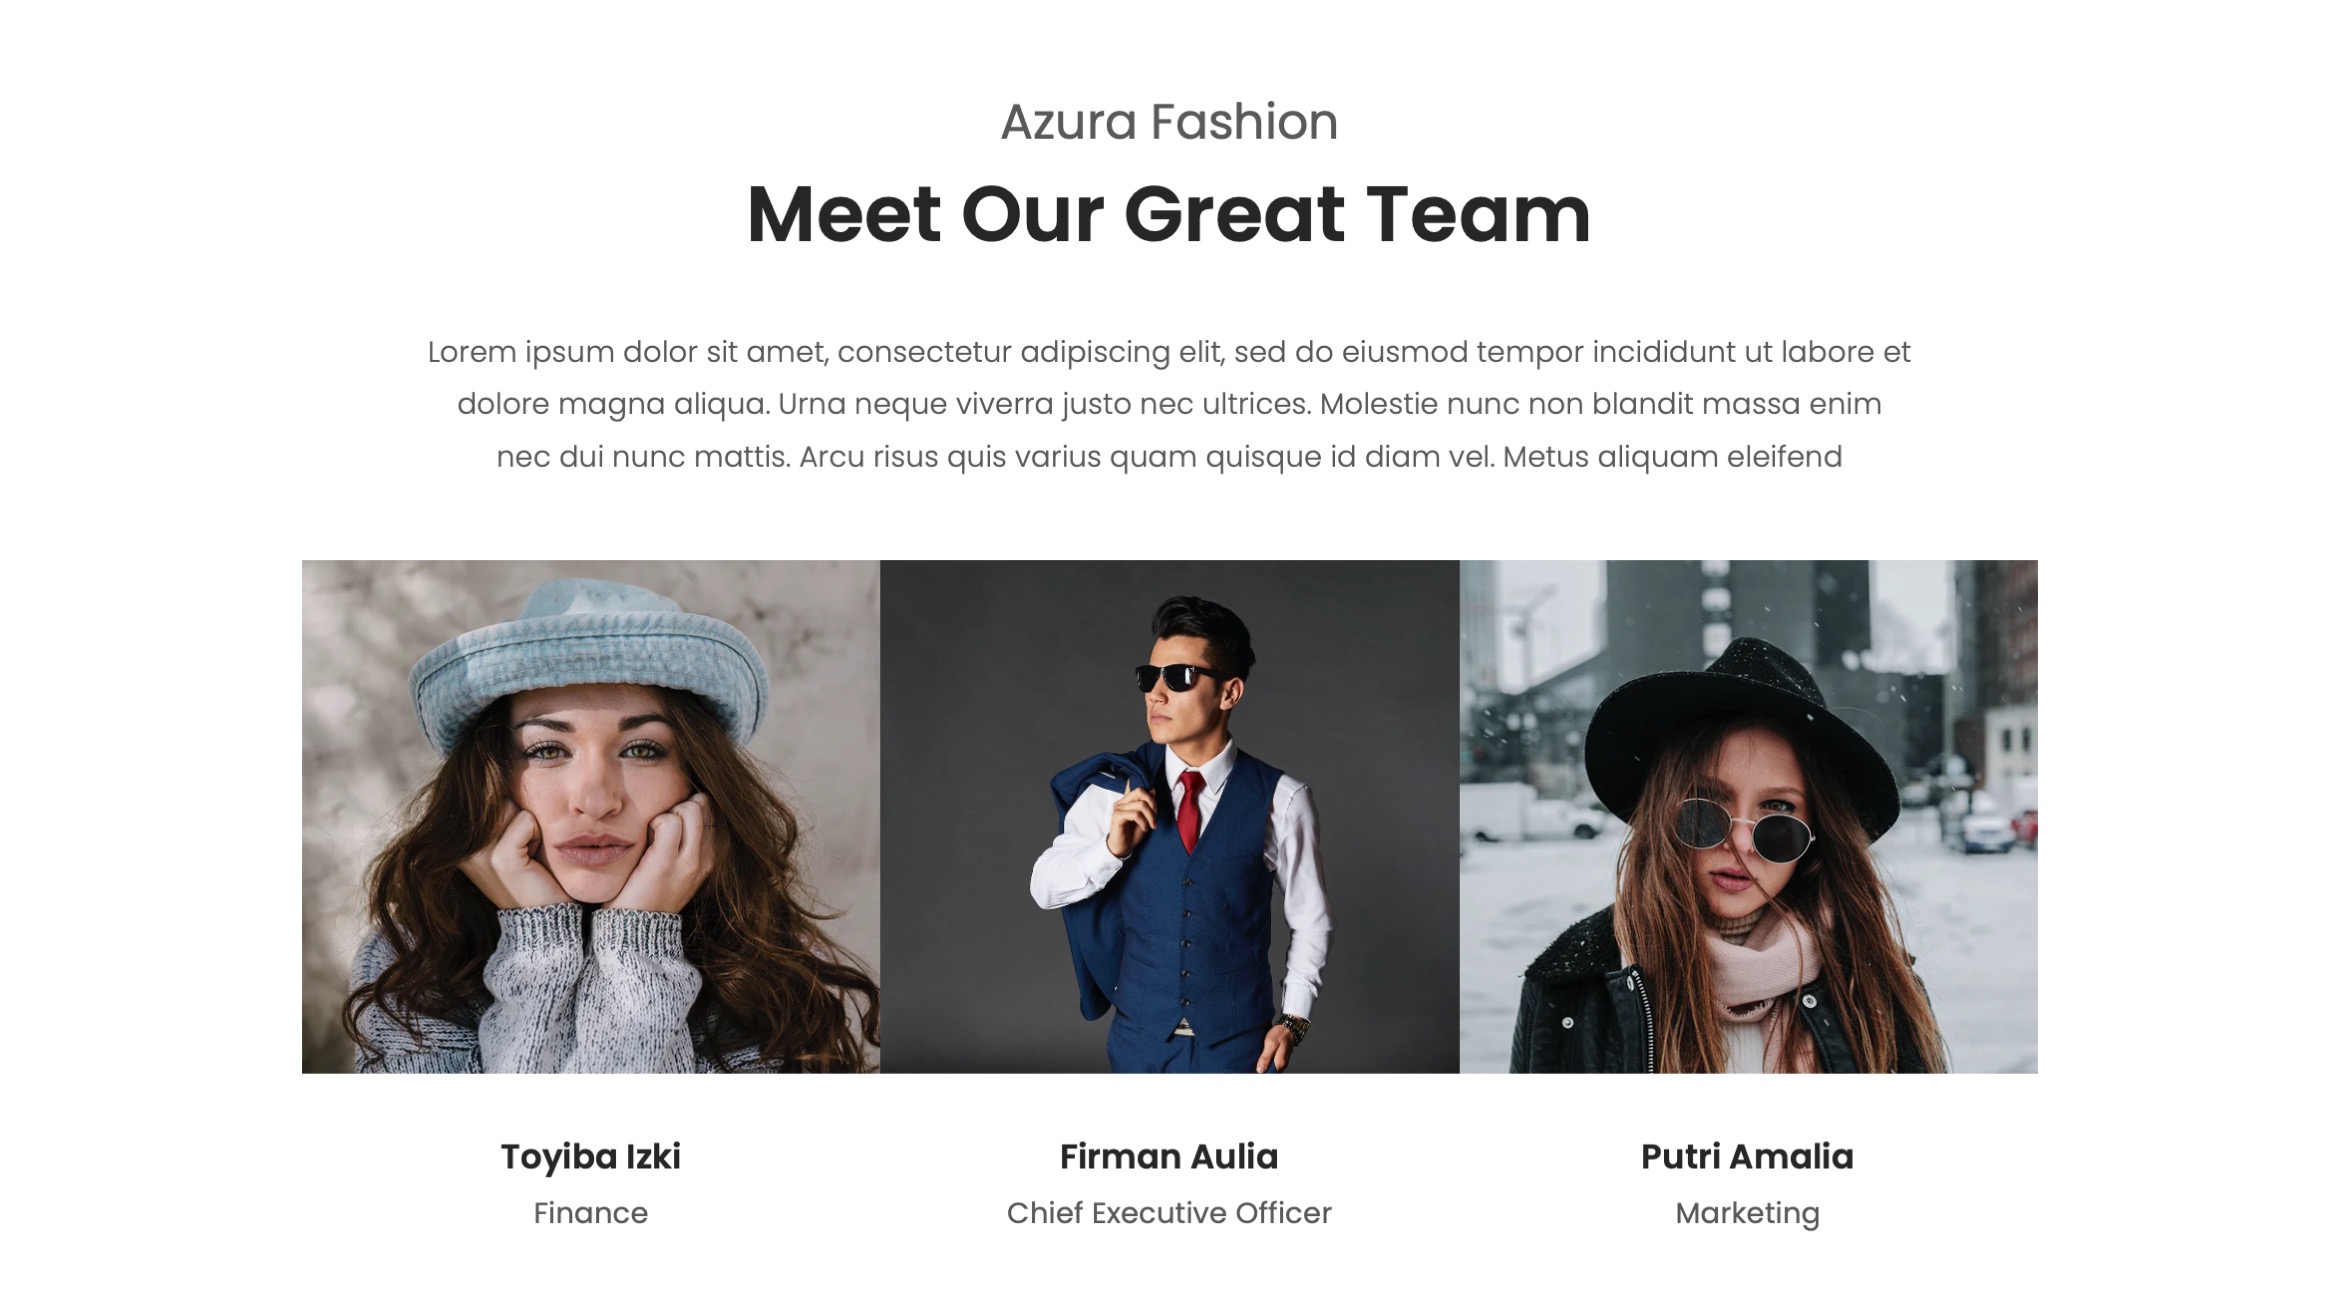Select the Marketing role label
The height and width of the screenshot is (1316, 2340).
pyautogui.click(x=1747, y=1213)
